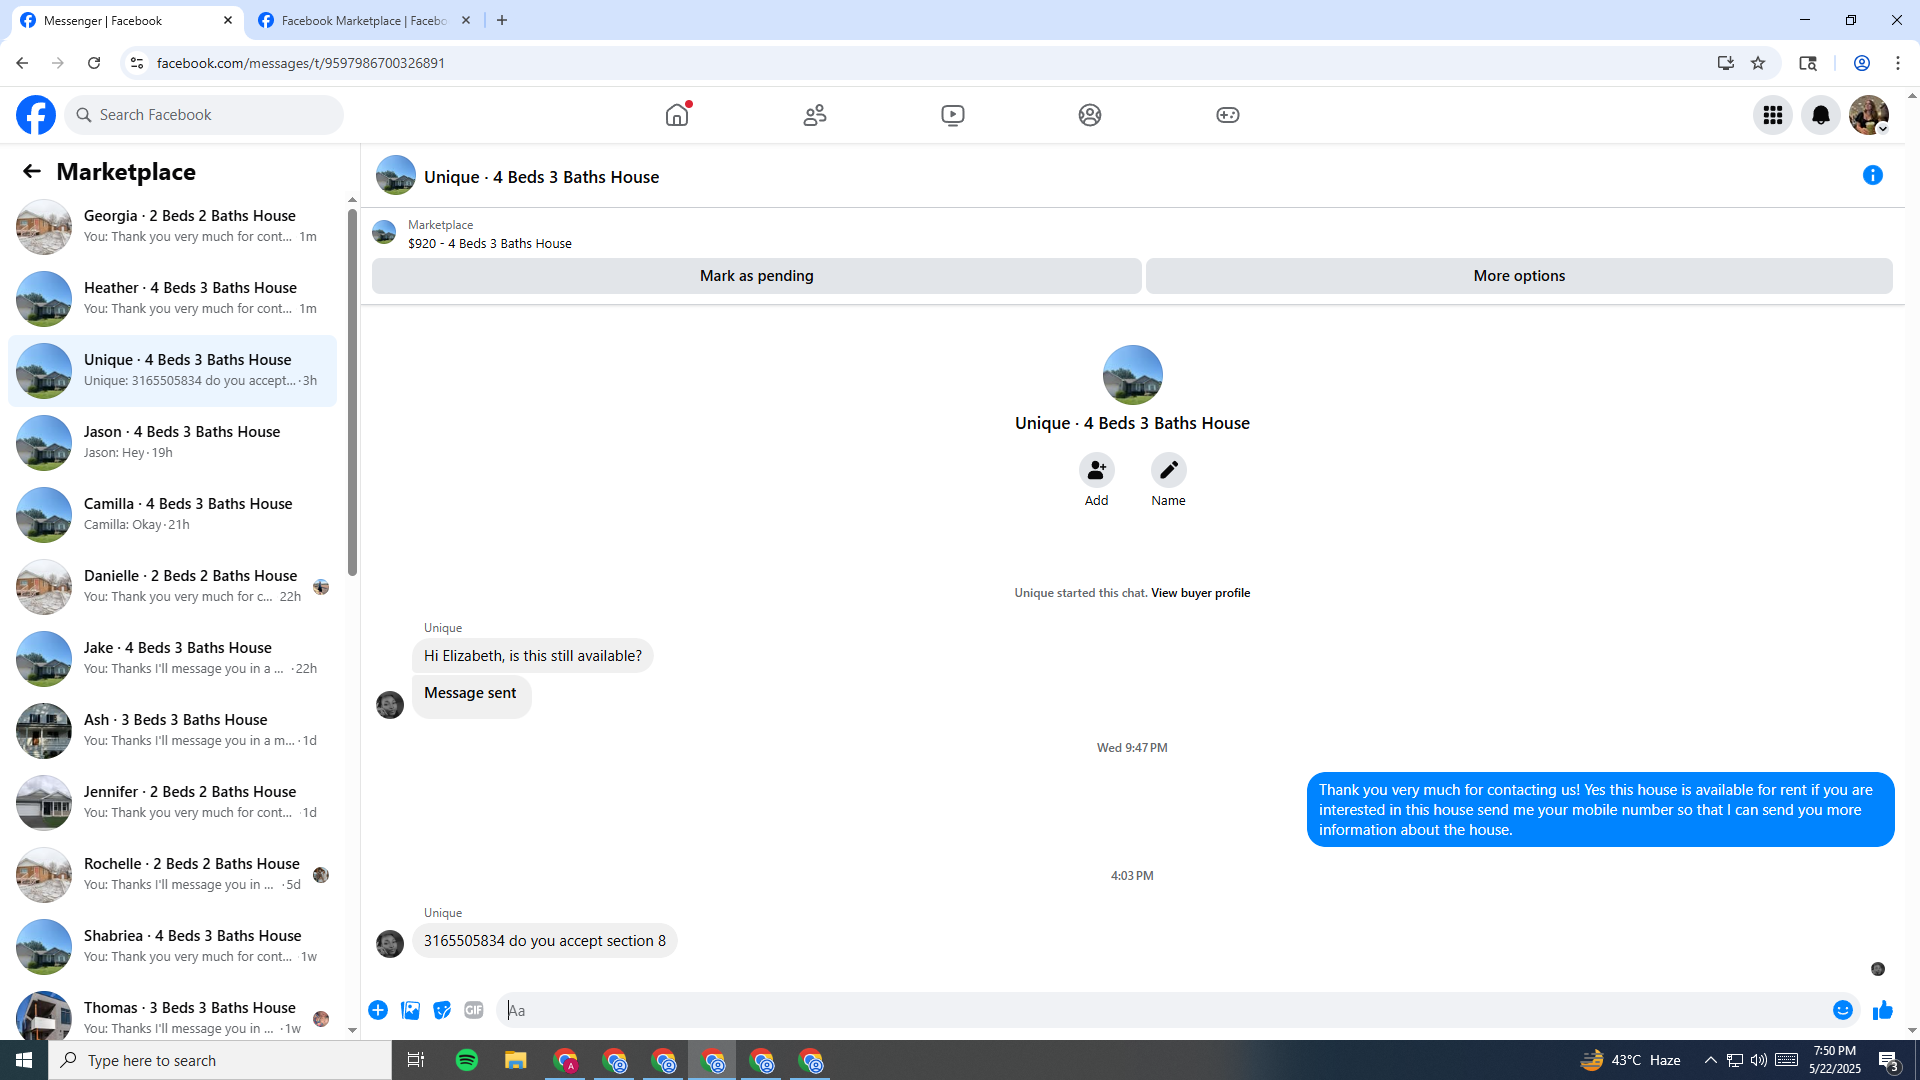Screen dimensions: 1920x1080
Task: Open Danielle 2 Beds 2 Baths conversation
Action: 172,587
